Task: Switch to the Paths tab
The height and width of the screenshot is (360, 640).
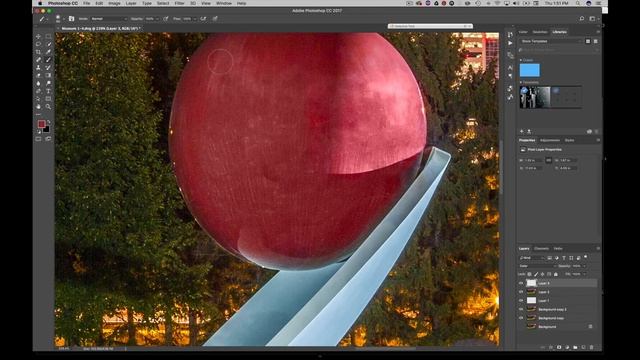Action: (558, 249)
